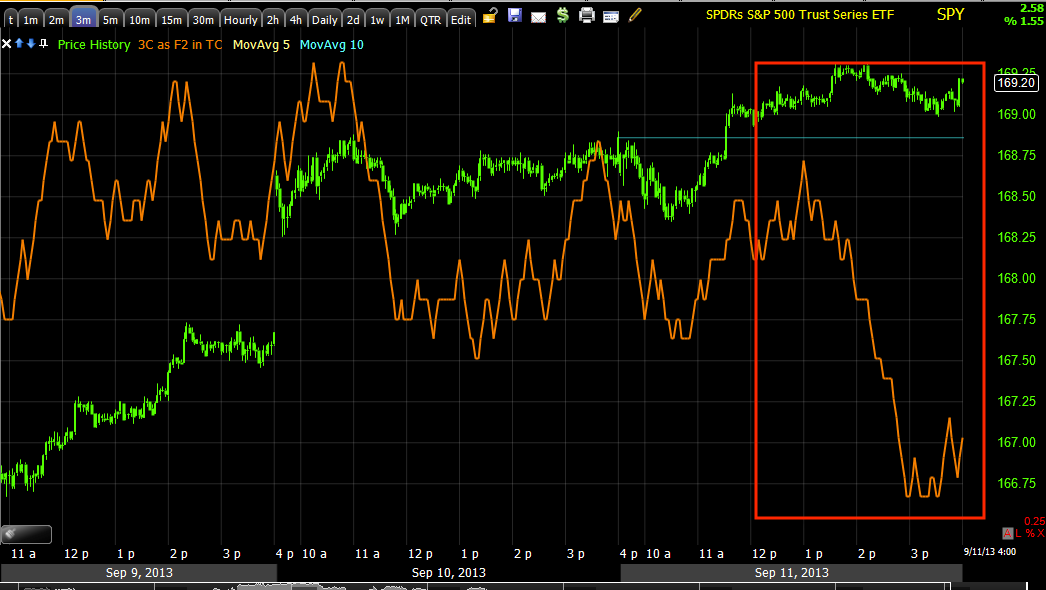Click the padlock chart lock icon

[490, 15]
